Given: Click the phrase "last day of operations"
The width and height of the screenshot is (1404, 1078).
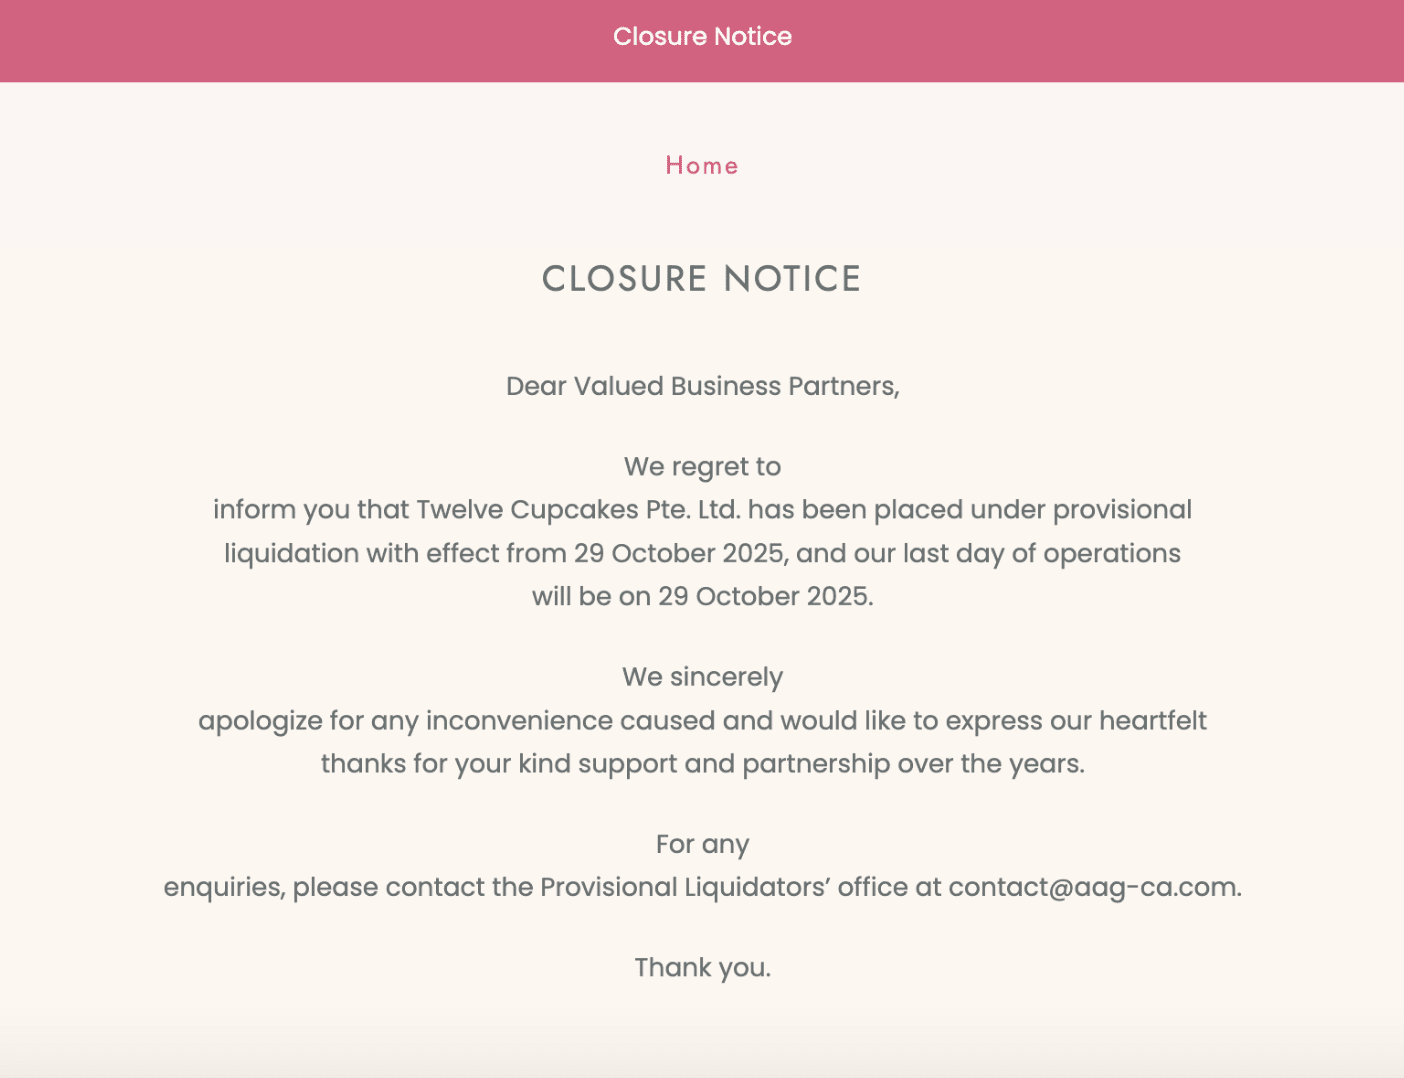Looking at the screenshot, I should click(x=1041, y=554).
